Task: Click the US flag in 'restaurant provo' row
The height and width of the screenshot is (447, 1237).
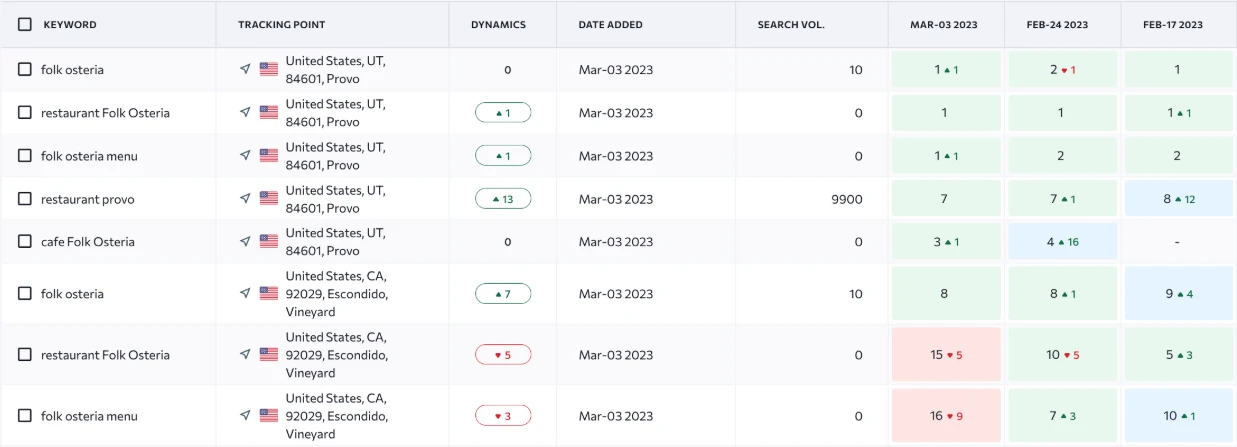Action: [269, 198]
